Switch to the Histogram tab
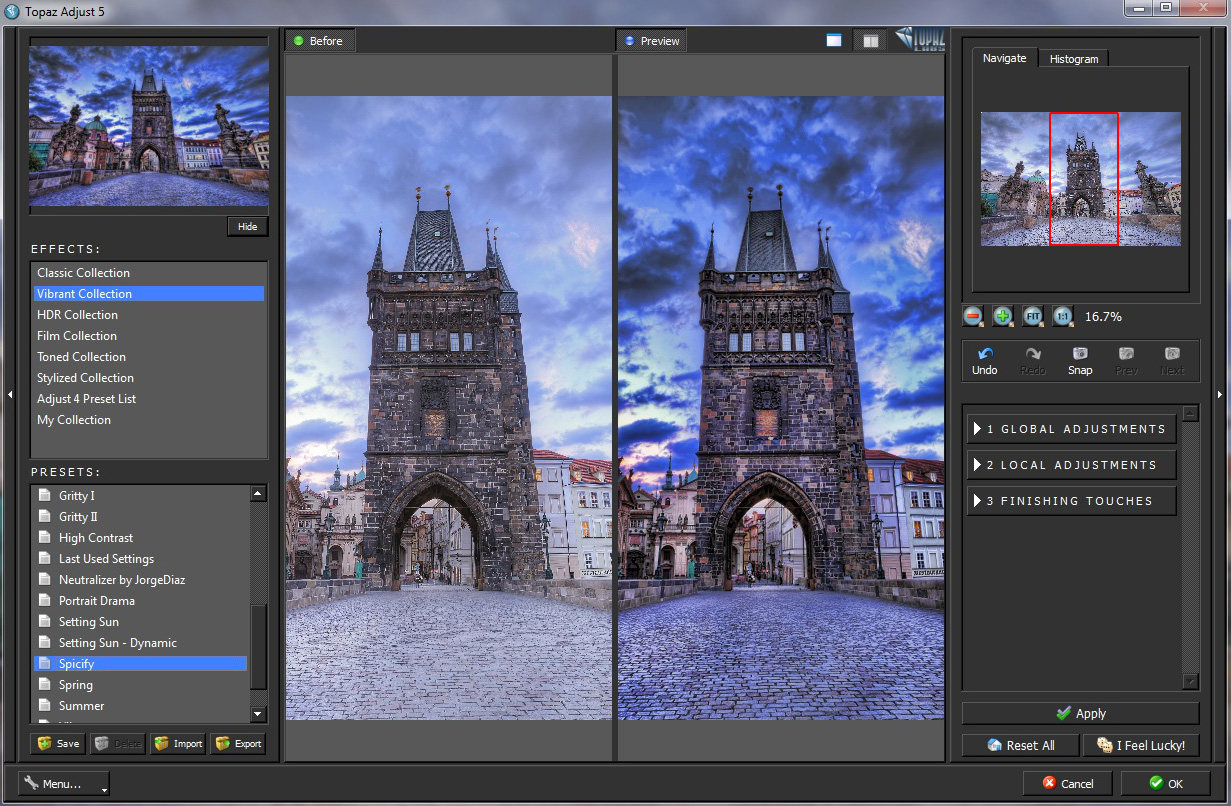This screenshot has height=806, width=1231. coord(1073,59)
